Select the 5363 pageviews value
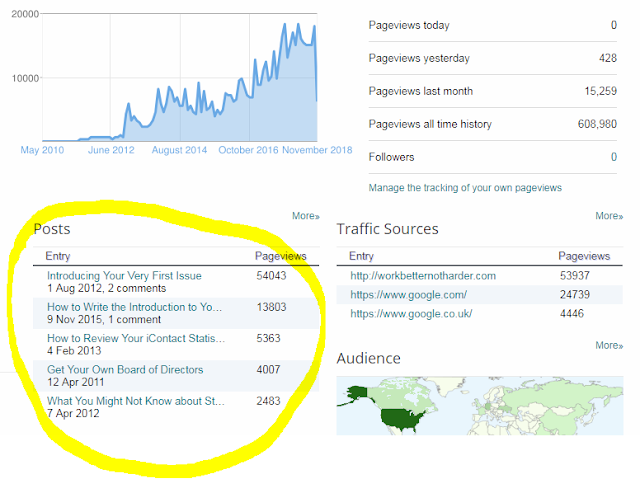This screenshot has height=479, width=640. pos(268,338)
